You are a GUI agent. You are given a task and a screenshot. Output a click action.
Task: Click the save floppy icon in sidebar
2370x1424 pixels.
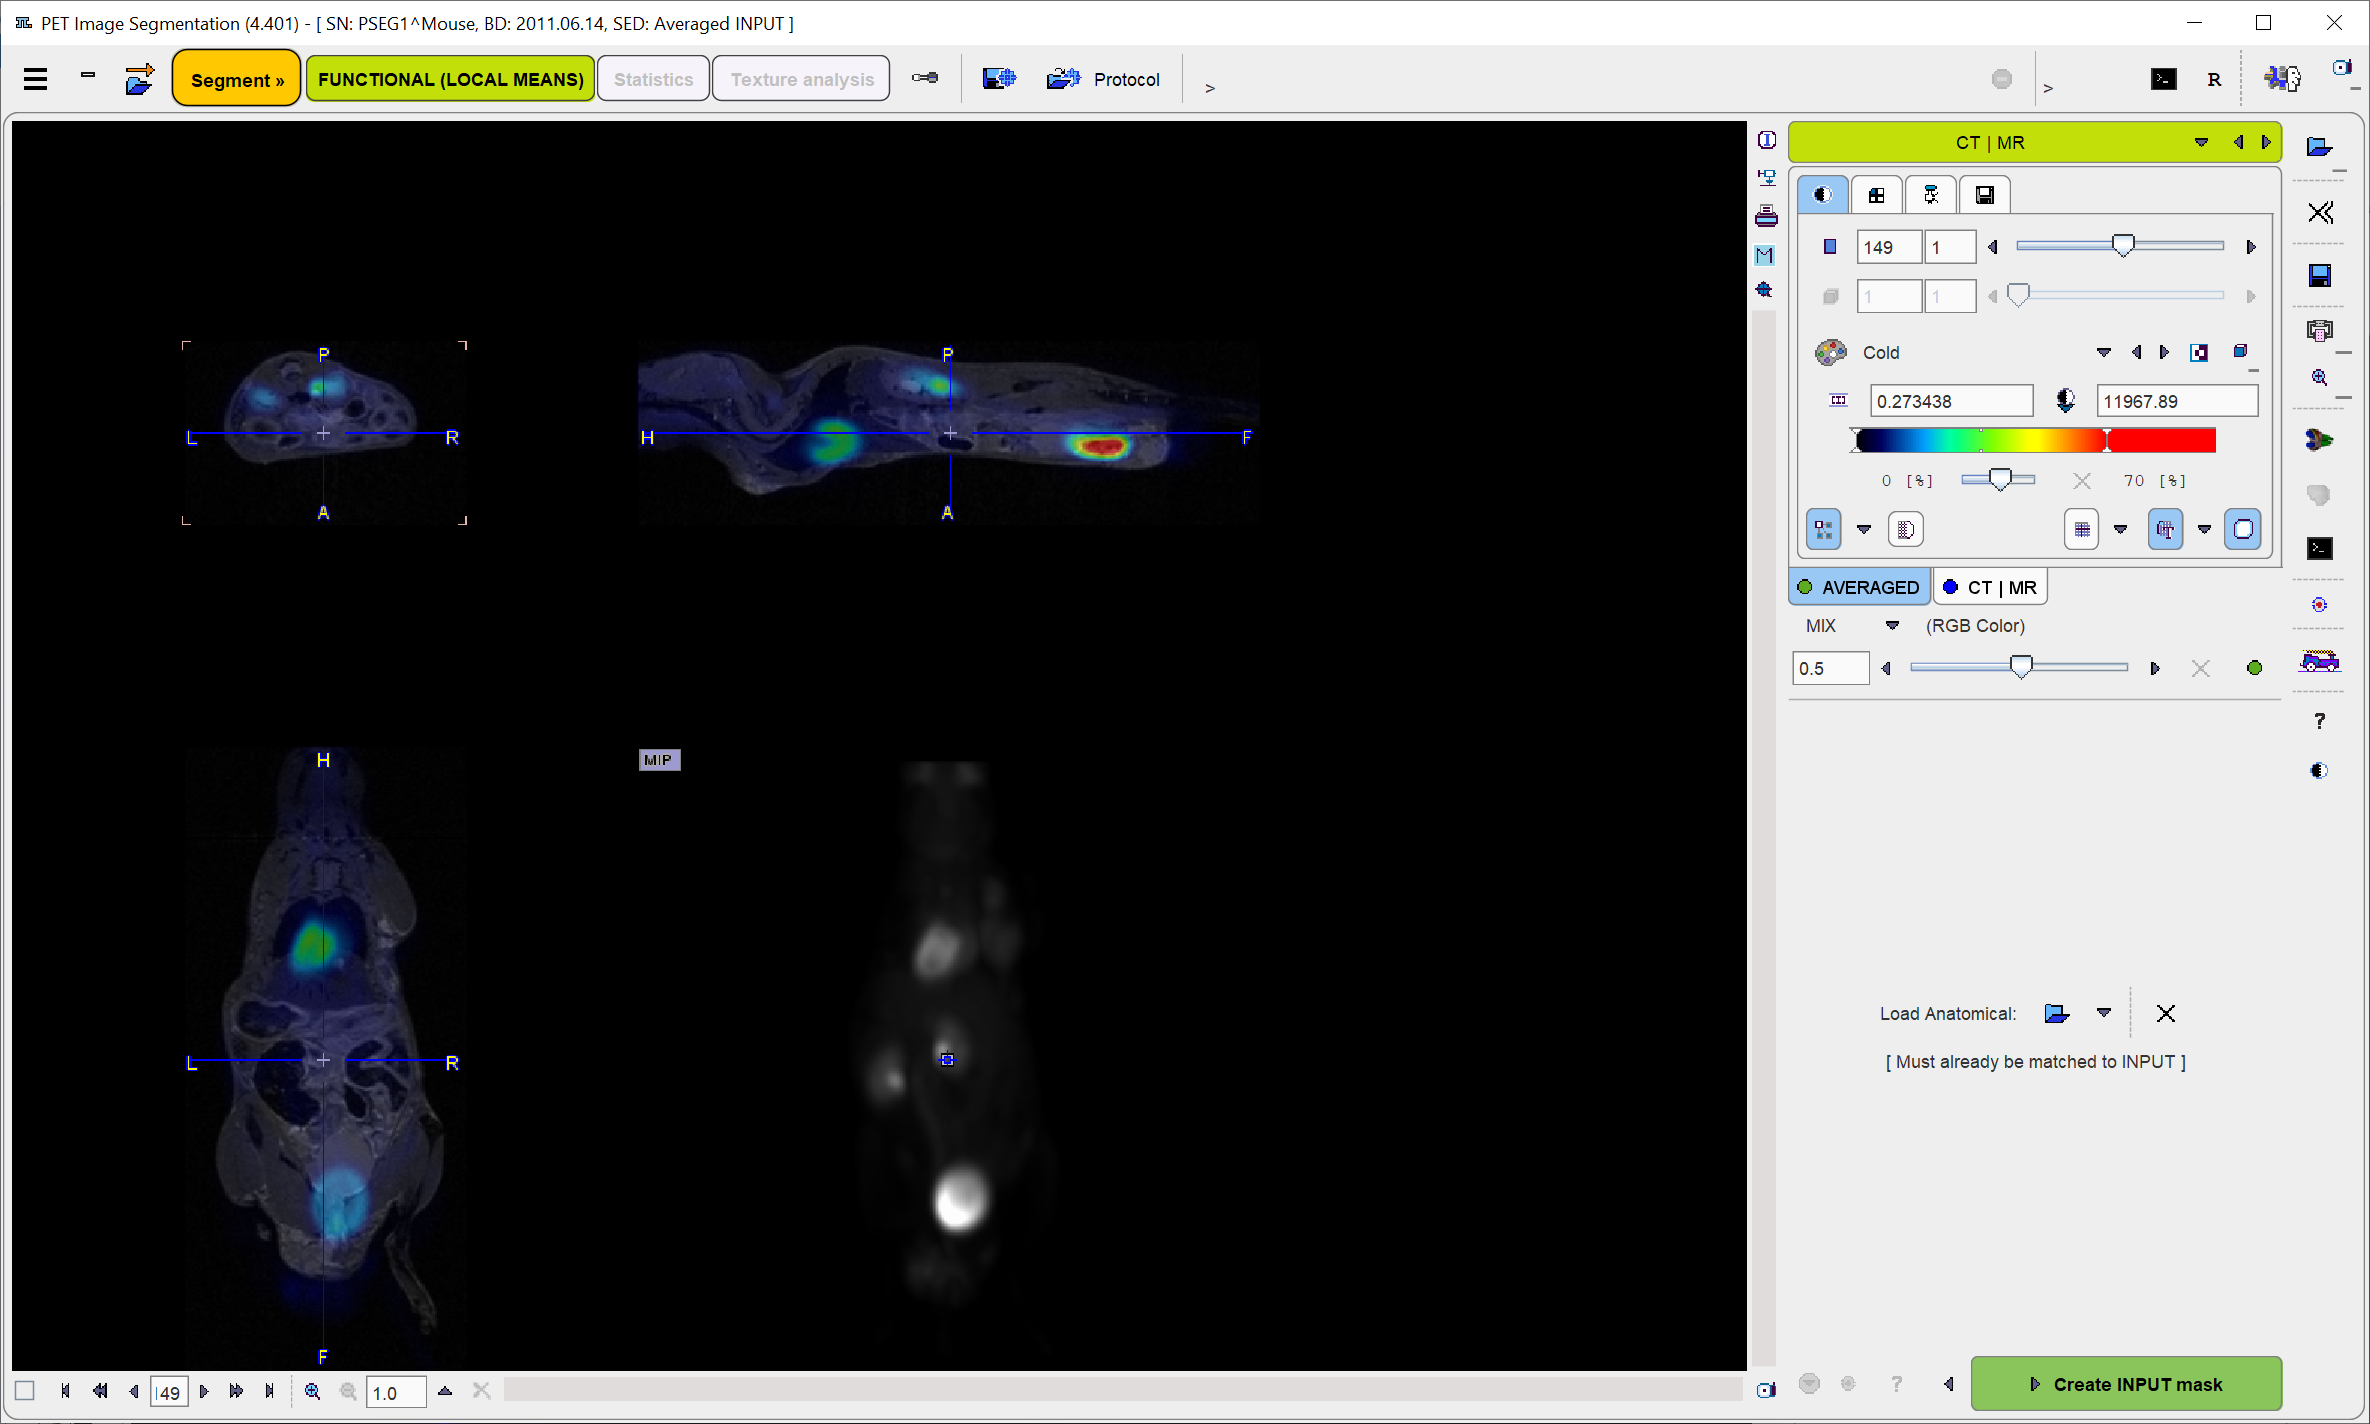pos(2320,275)
